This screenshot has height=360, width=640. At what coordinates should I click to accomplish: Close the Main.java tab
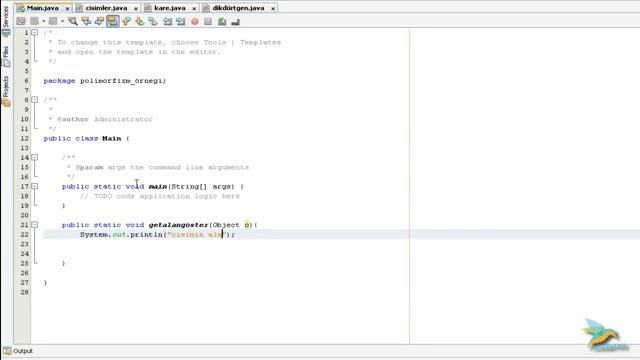tap(67, 8)
